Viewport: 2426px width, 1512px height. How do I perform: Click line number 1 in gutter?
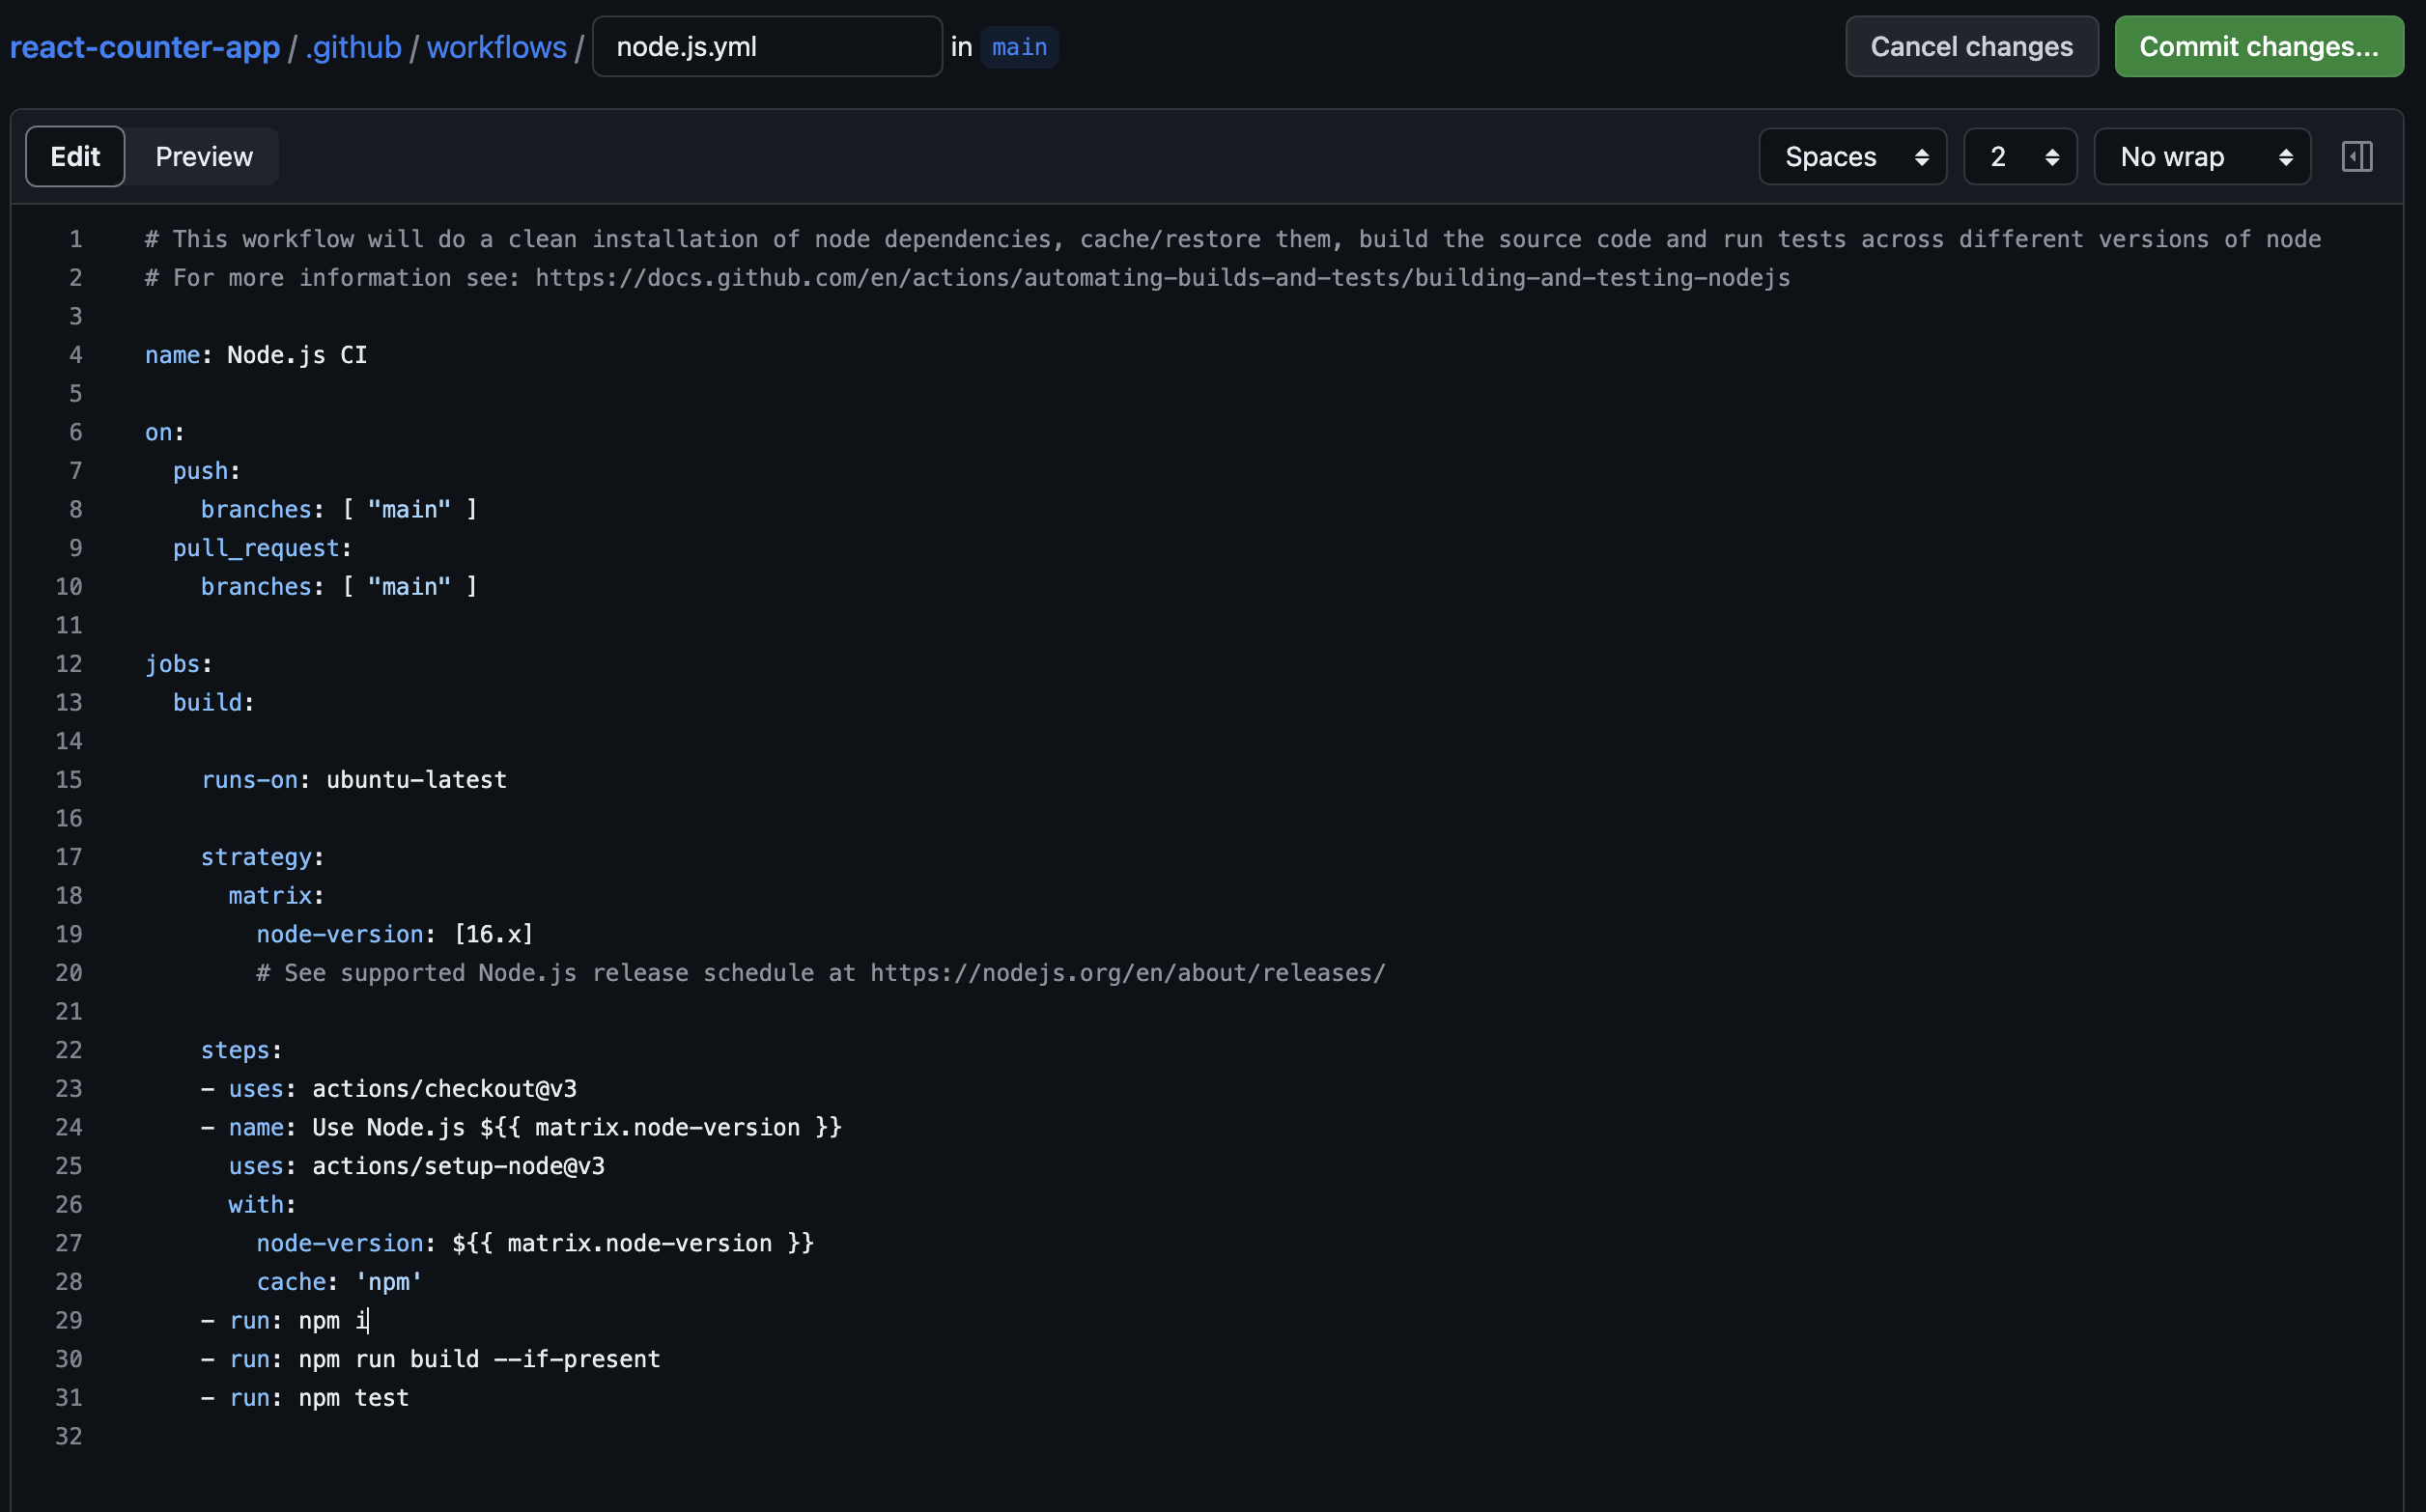(75, 239)
